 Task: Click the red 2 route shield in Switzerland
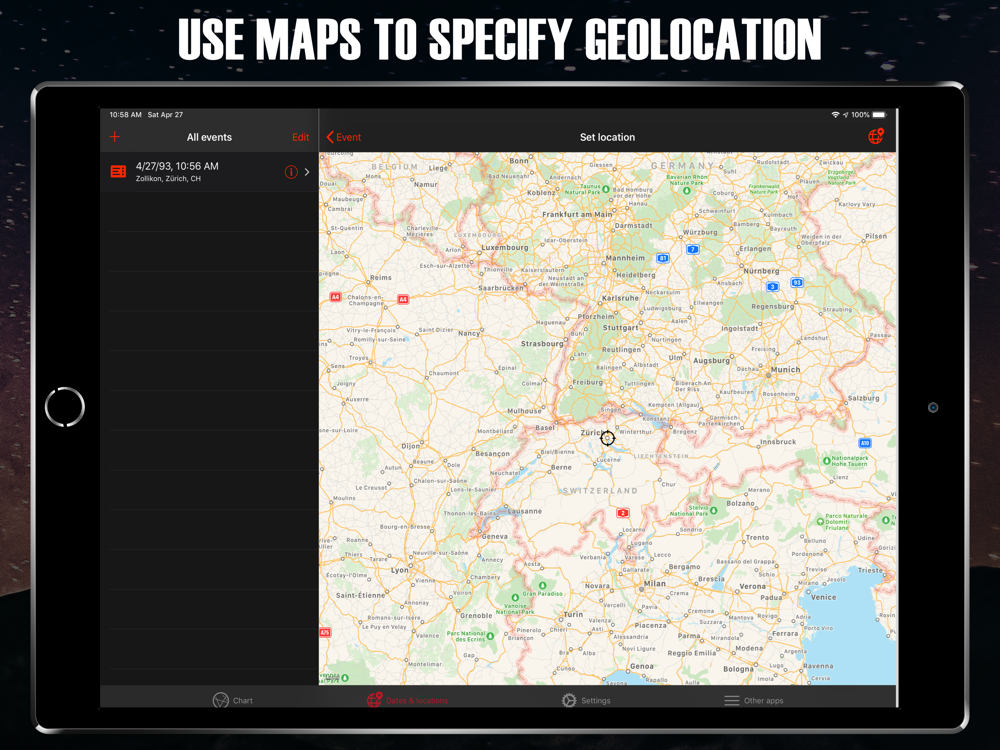[x=623, y=513]
